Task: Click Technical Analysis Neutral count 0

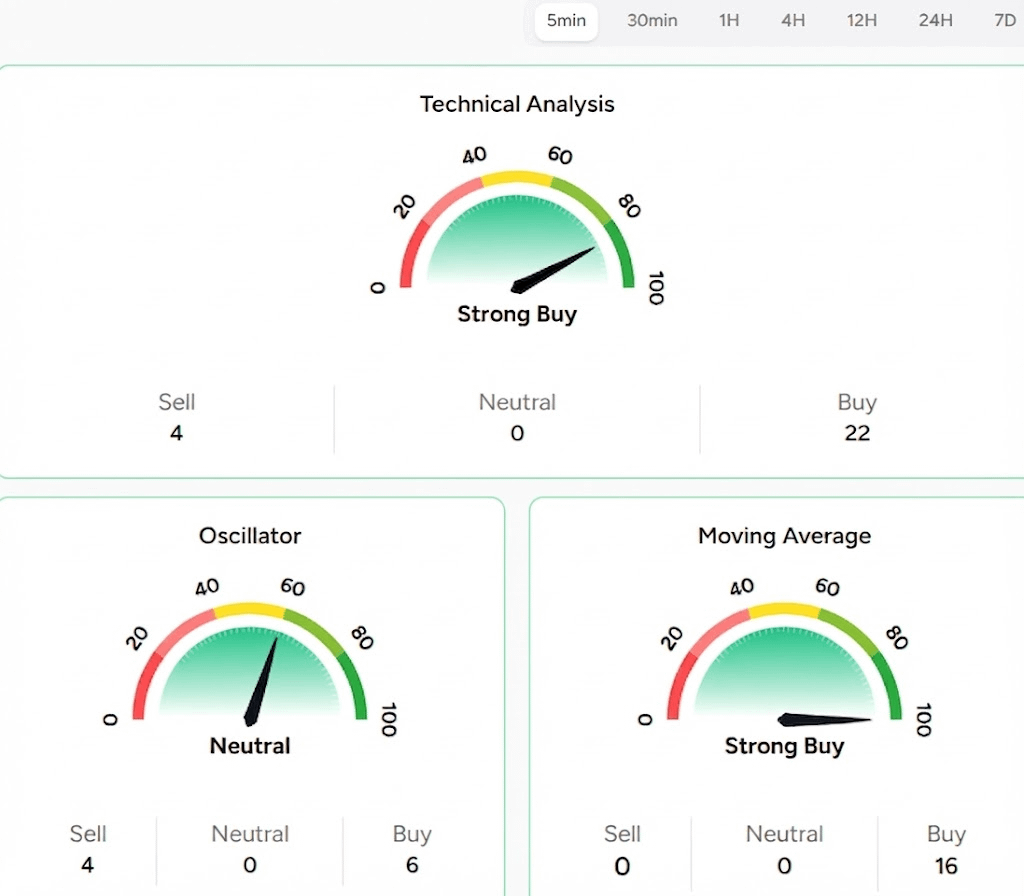Action: tap(517, 433)
